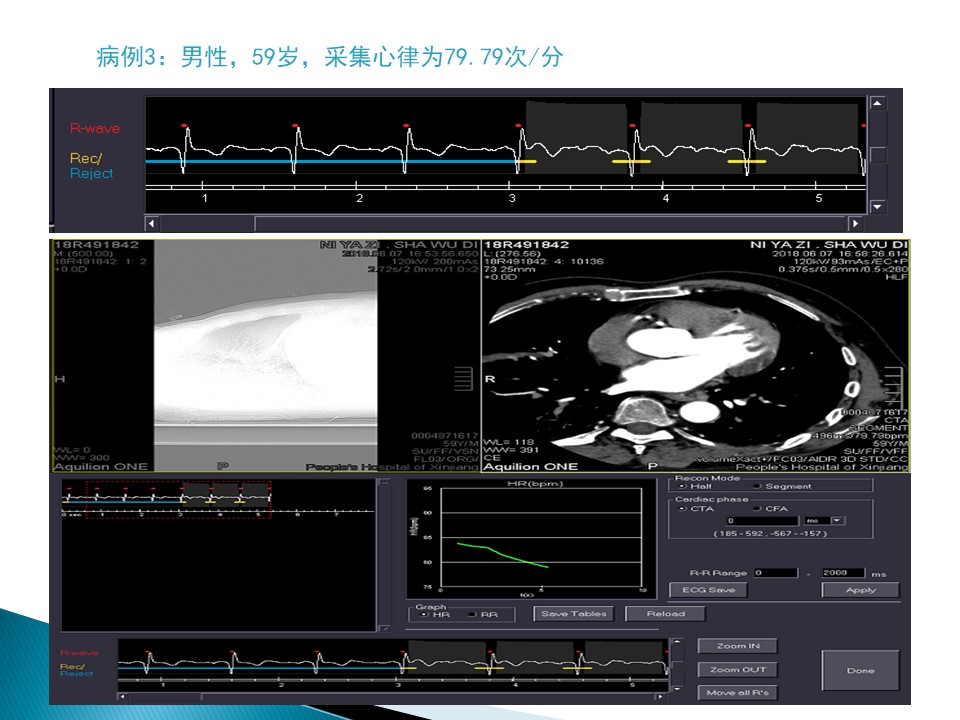The height and width of the screenshot is (720, 960).
Task: Switch graph to HR
Action: (424, 614)
